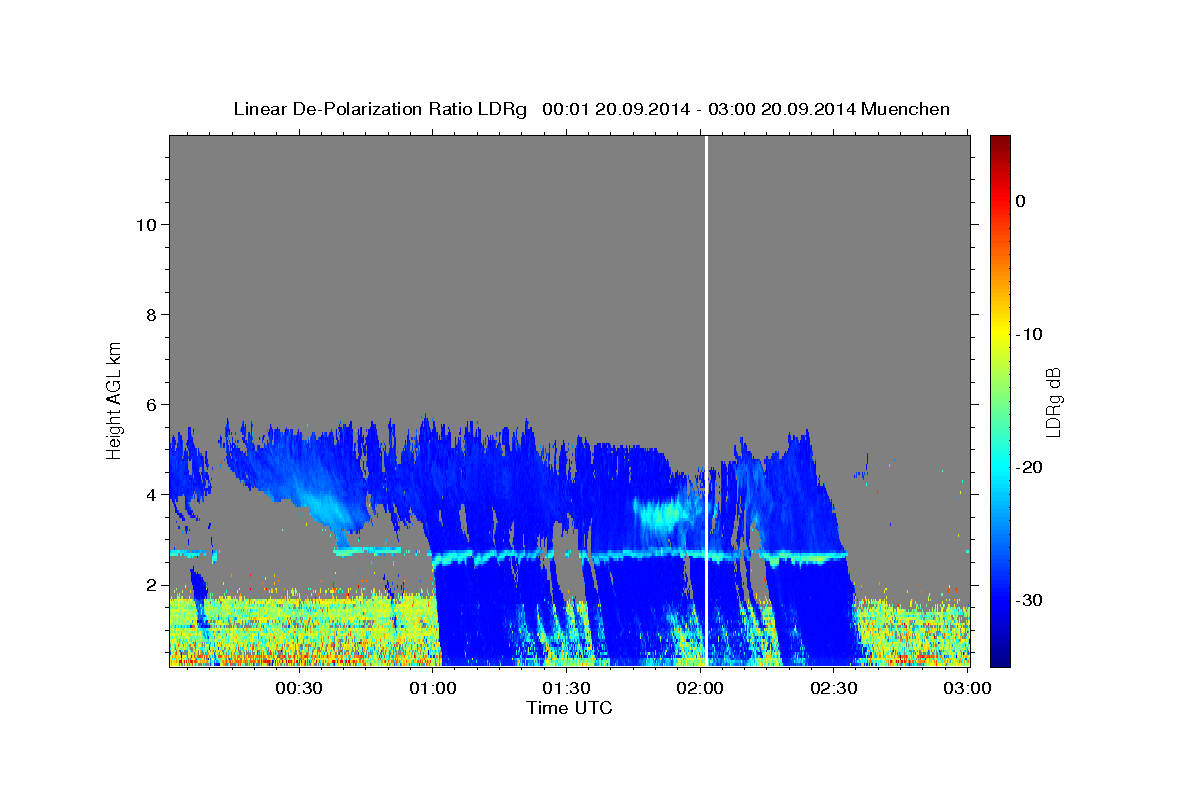Image resolution: width=1200 pixels, height=800 pixels.
Task: Click the 'LDRg dB' colorbar label
Action: (1052, 402)
